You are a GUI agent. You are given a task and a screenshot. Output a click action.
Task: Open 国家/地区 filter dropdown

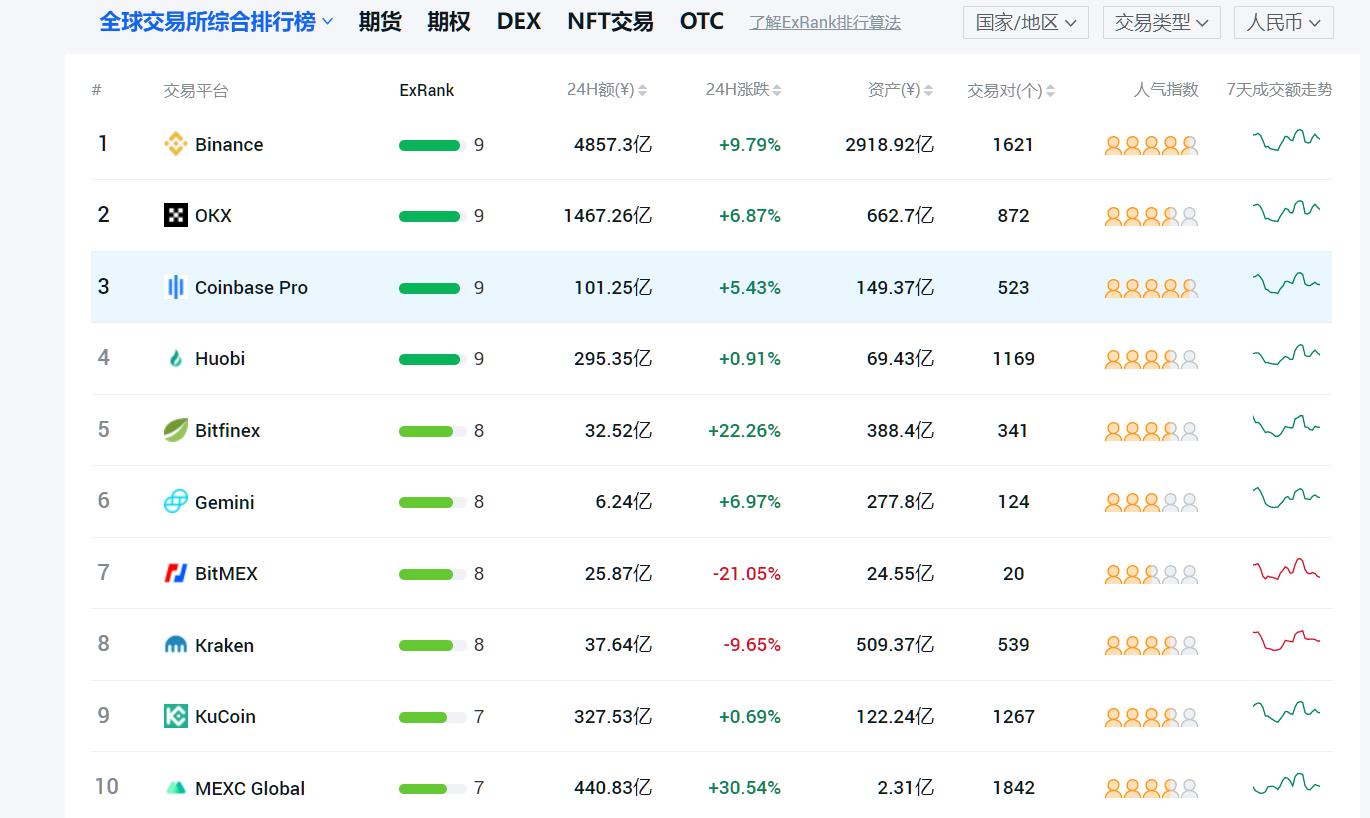(1026, 22)
